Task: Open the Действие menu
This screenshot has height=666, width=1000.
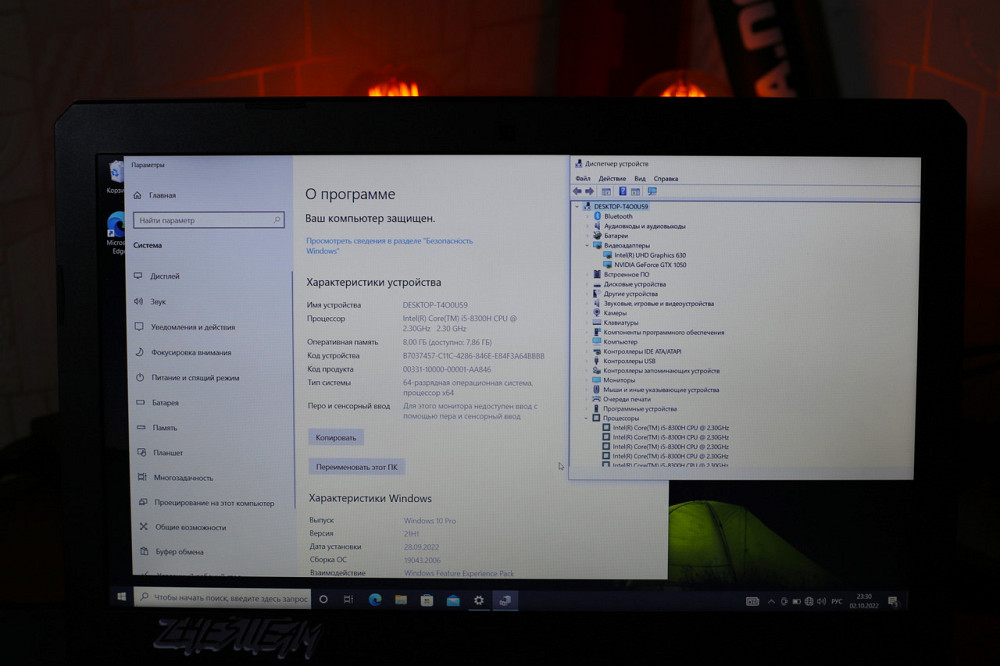Action: (x=612, y=178)
